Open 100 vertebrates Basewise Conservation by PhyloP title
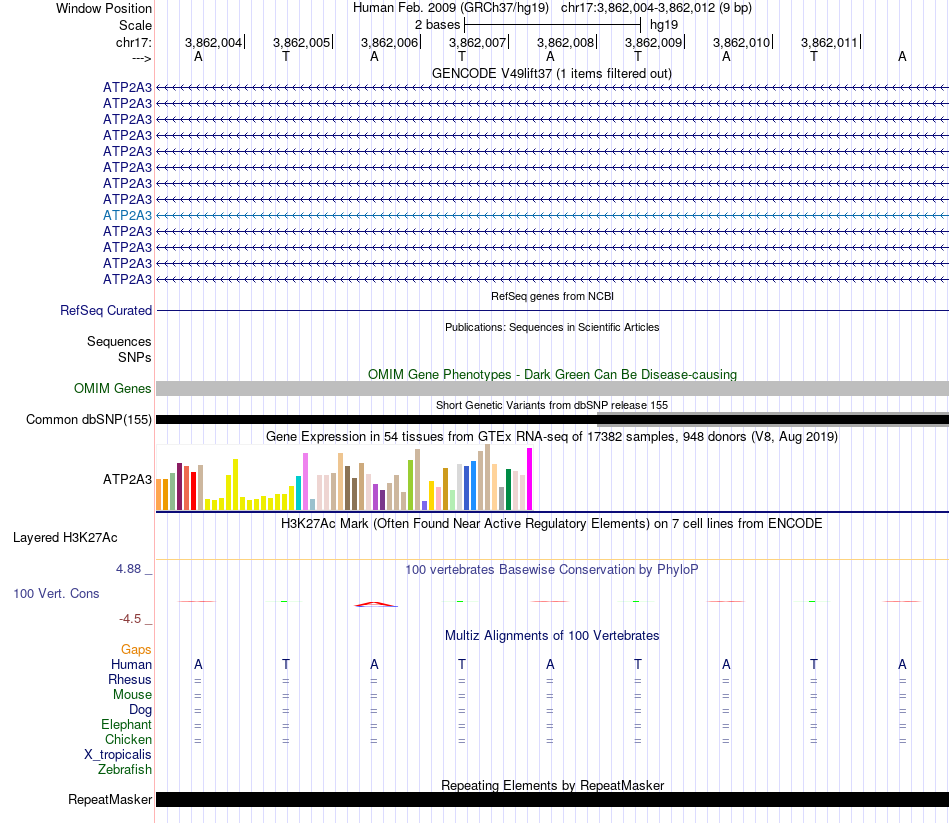The image size is (950, 823). [x=552, y=570]
